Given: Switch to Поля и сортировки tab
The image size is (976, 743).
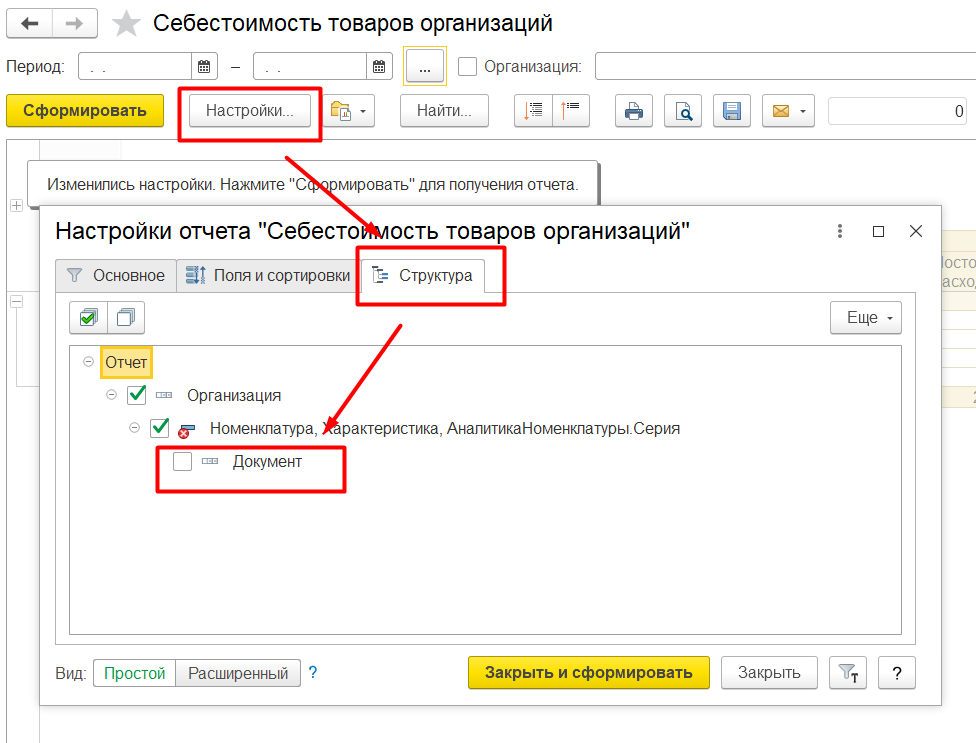Looking at the screenshot, I should tap(269, 275).
